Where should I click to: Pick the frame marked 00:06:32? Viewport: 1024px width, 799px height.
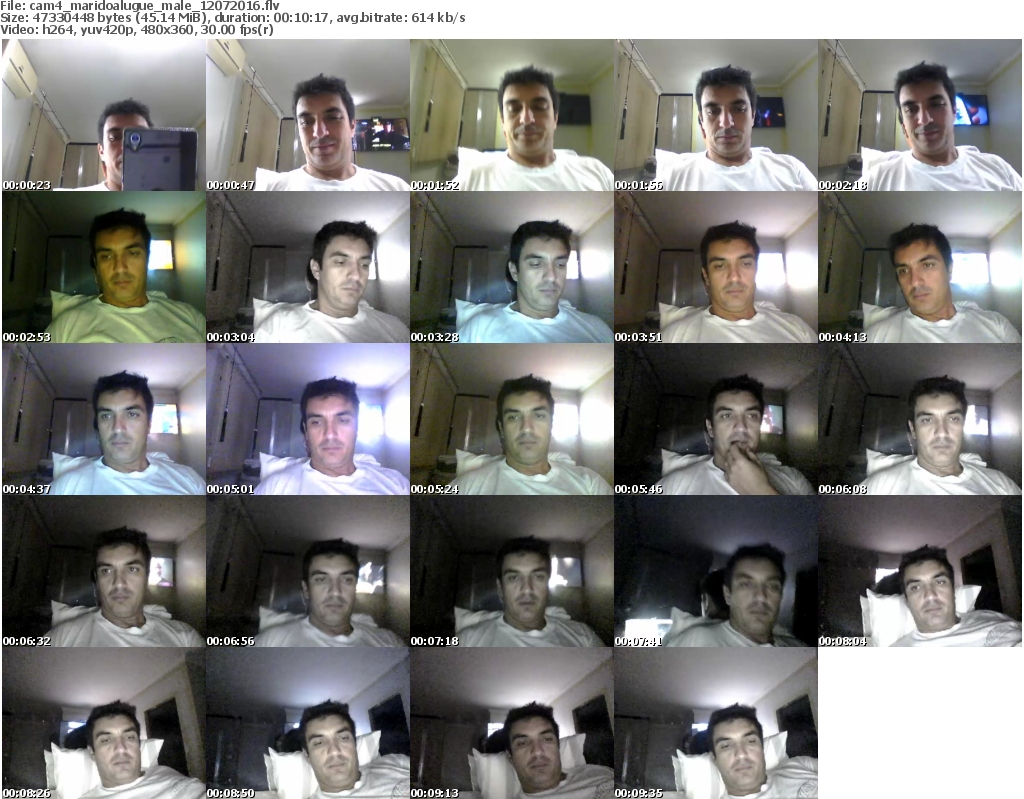[x=104, y=571]
